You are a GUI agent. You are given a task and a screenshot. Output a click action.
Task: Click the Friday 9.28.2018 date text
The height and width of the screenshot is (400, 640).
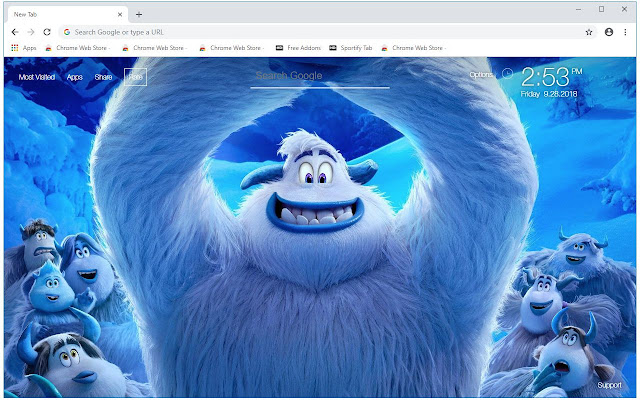549,94
